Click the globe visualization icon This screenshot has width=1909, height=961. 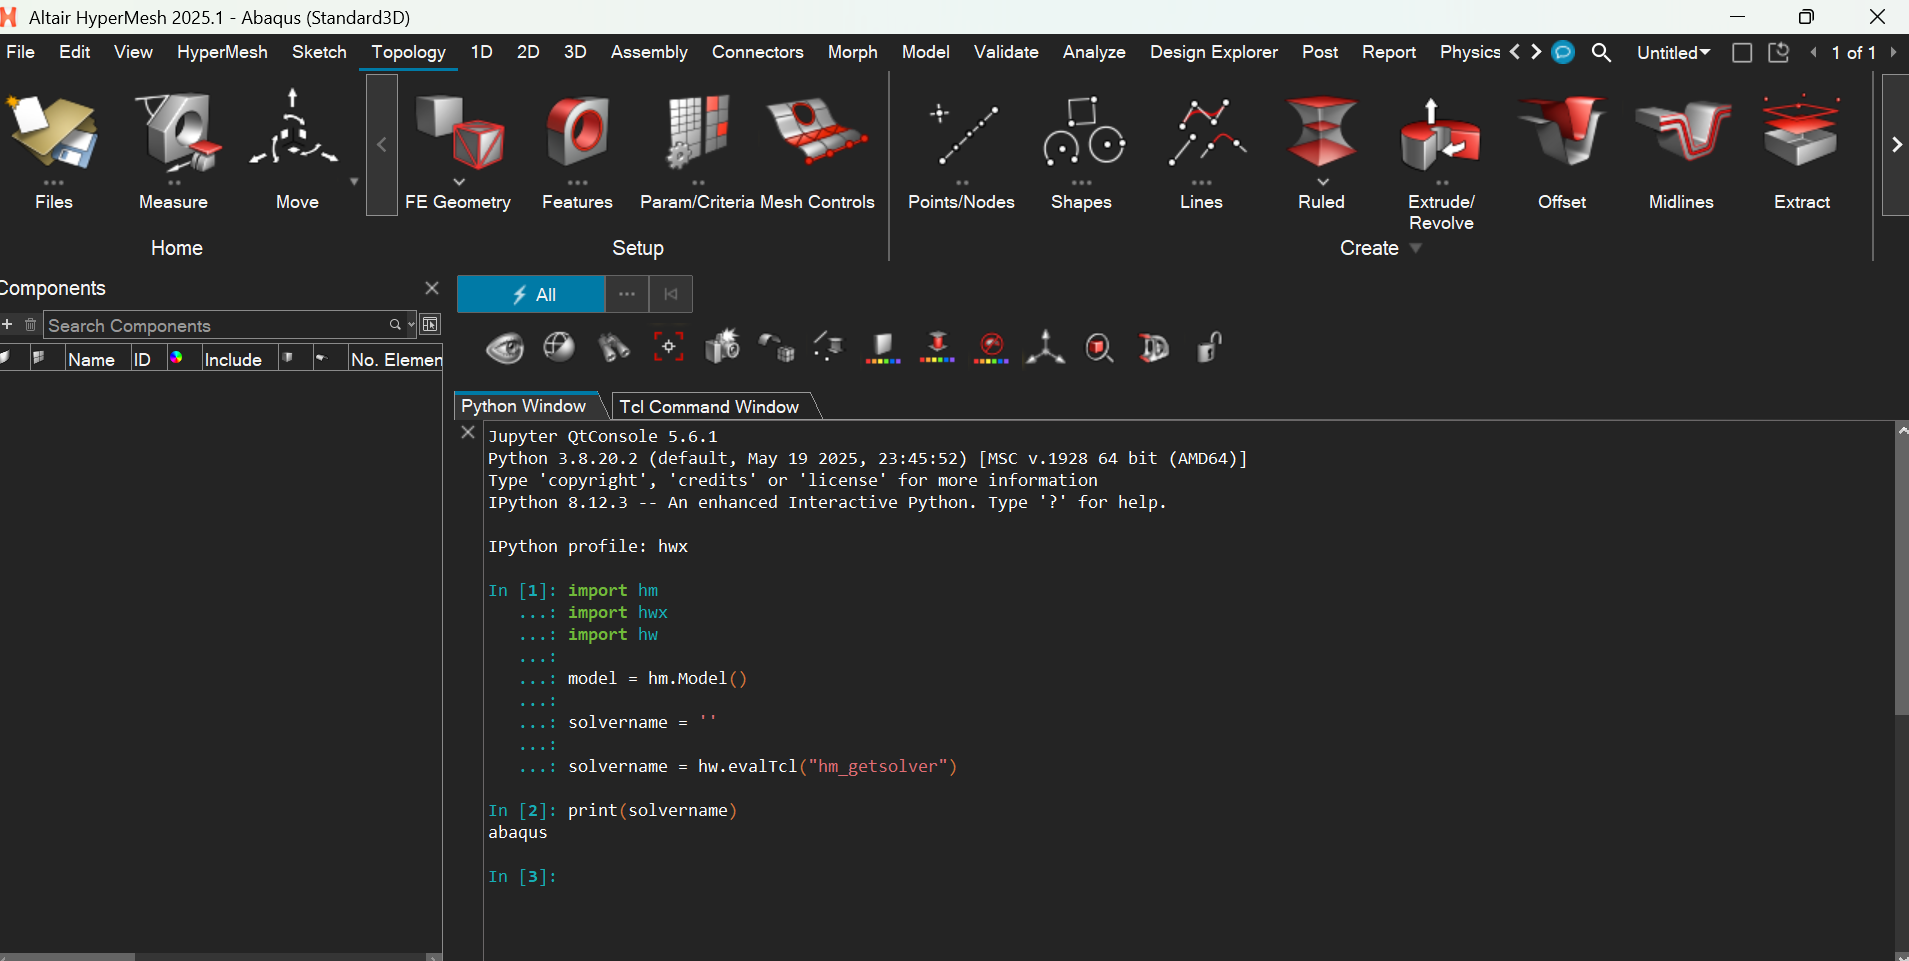(x=559, y=347)
